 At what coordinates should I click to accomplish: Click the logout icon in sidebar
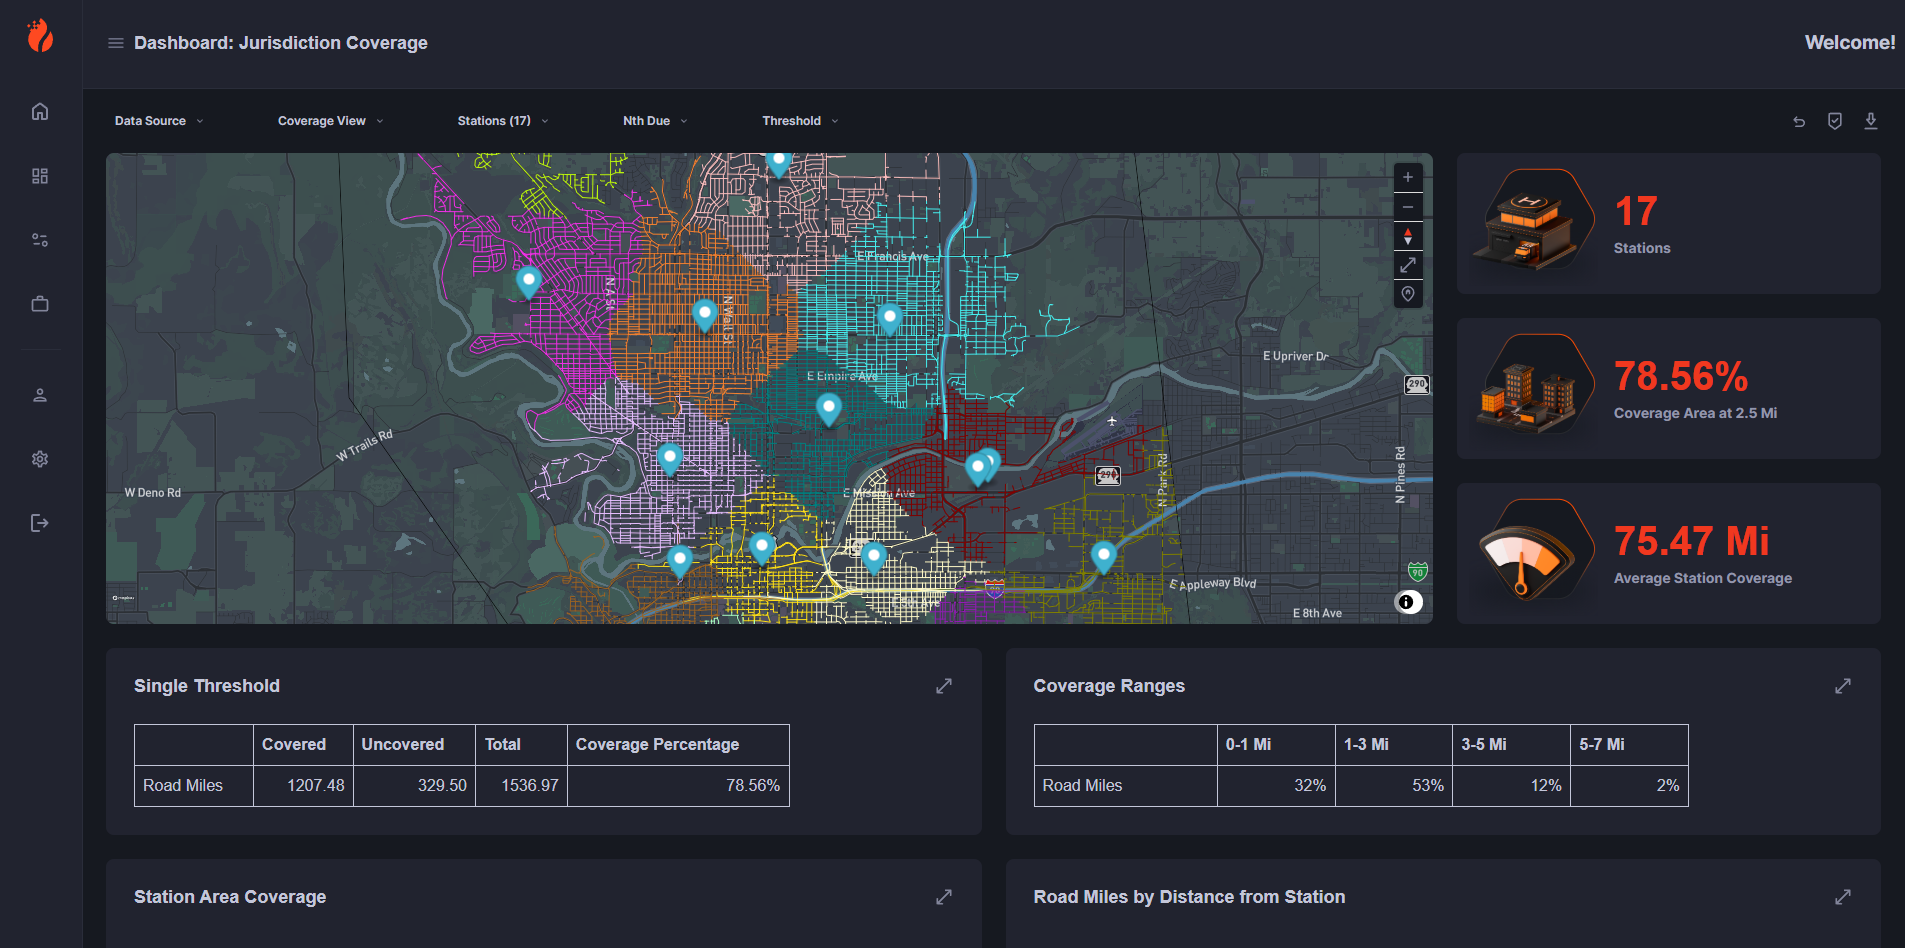click(x=40, y=523)
